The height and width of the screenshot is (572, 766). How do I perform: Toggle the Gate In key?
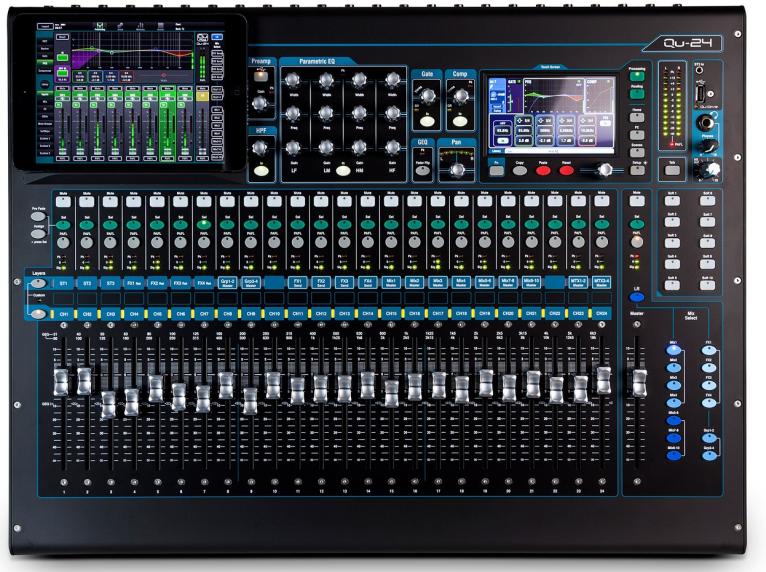tap(426, 121)
